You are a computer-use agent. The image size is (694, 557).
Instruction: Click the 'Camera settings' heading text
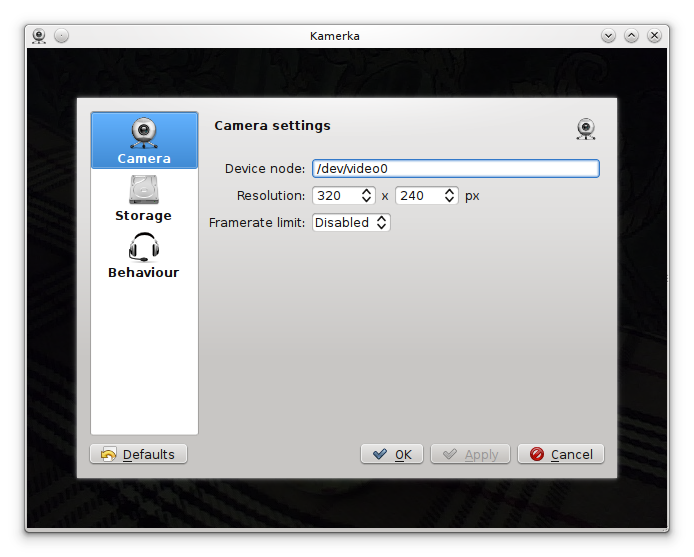pyautogui.click(x=273, y=126)
